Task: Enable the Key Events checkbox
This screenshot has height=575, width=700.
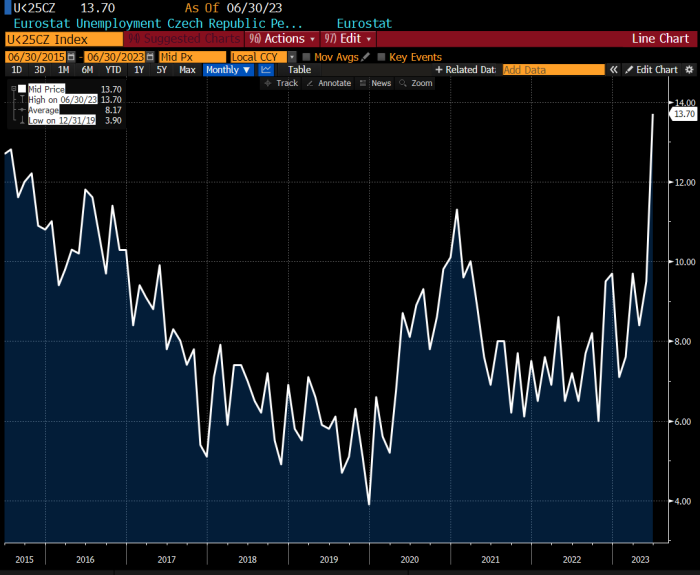Action: pyautogui.click(x=381, y=57)
